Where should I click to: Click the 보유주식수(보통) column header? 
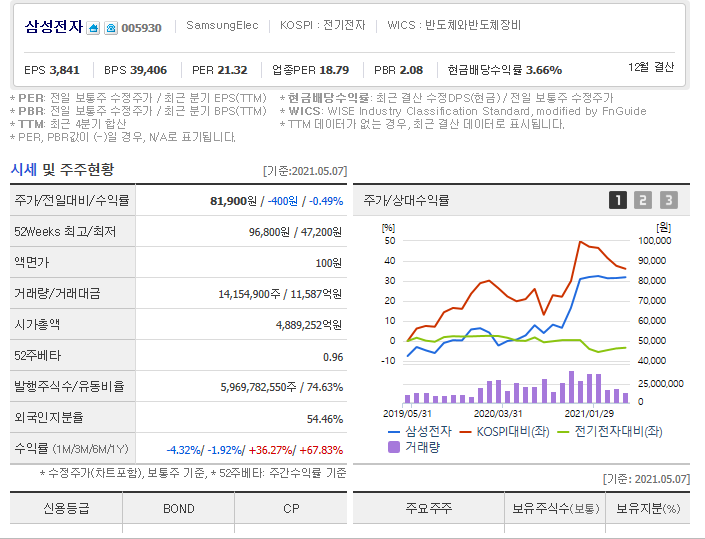[555, 508]
